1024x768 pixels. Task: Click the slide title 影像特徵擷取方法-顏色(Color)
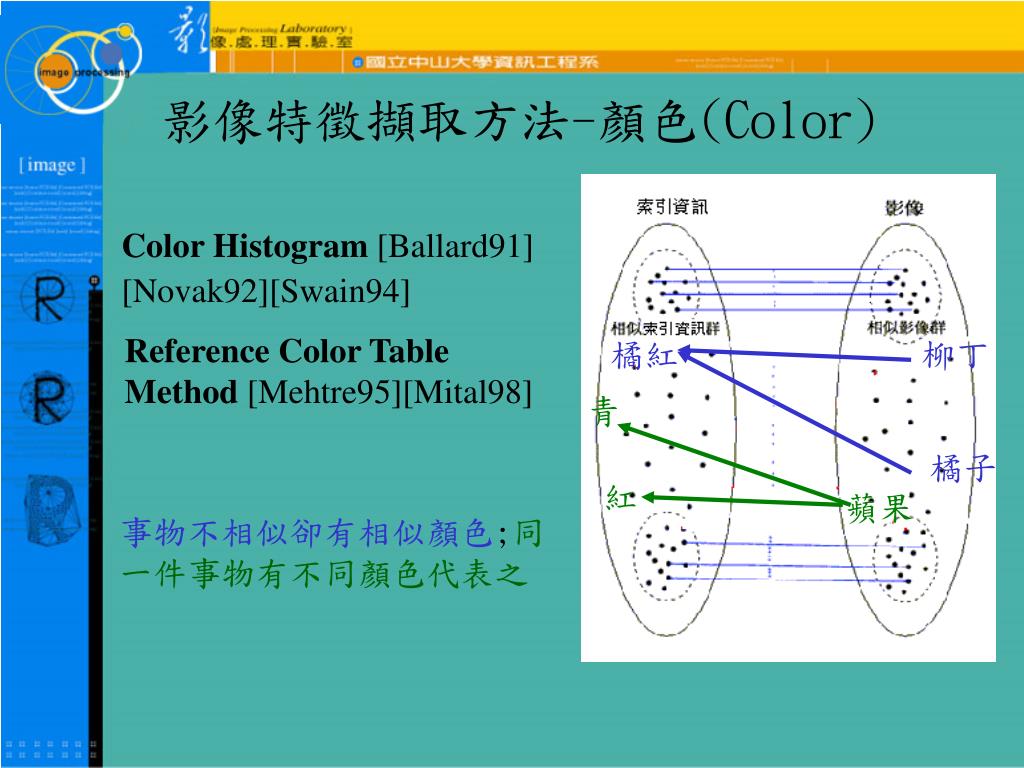pos(520,121)
